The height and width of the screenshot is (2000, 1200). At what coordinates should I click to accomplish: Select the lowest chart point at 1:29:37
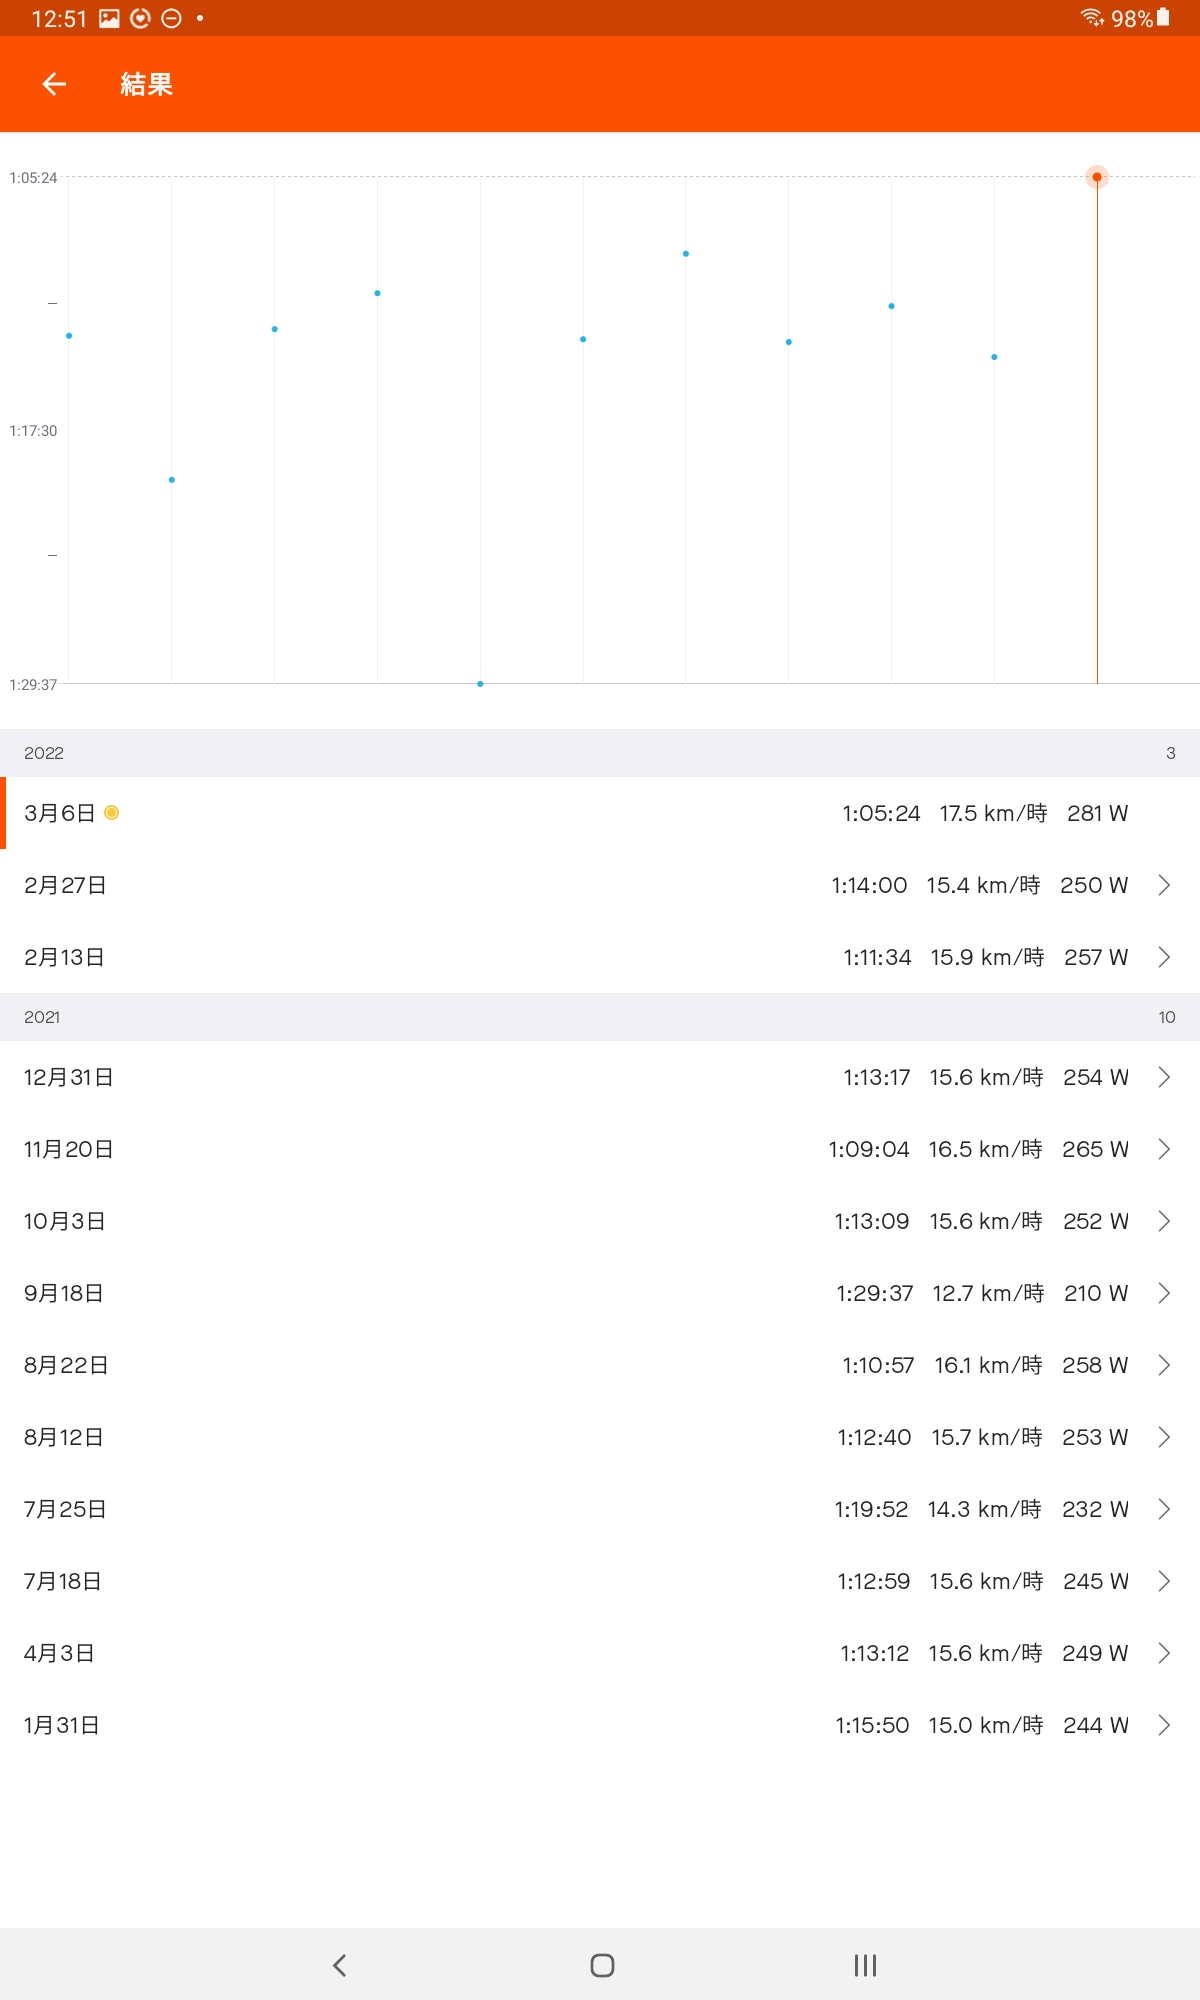[x=480, y=684]
